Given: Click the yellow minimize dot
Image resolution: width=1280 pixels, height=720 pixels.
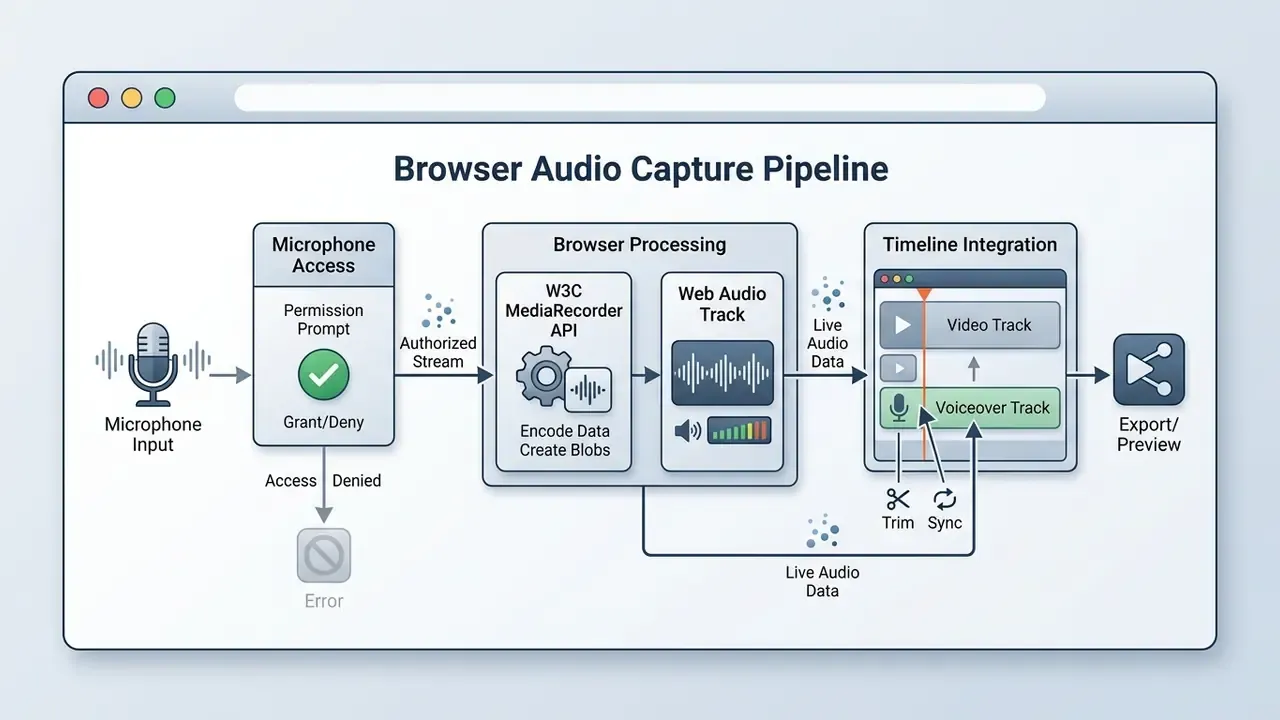Looking at the screenshot, I should (x=131, y=98).
